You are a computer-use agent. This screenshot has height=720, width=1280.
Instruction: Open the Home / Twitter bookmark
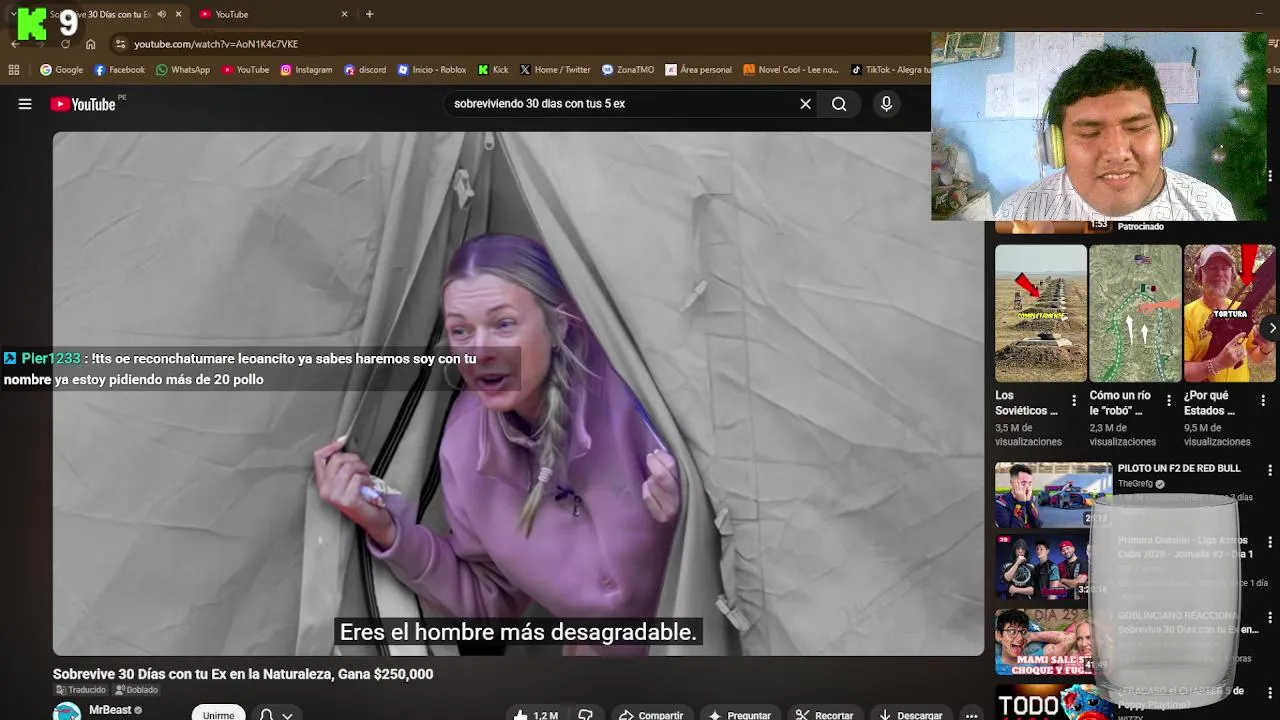555,70
